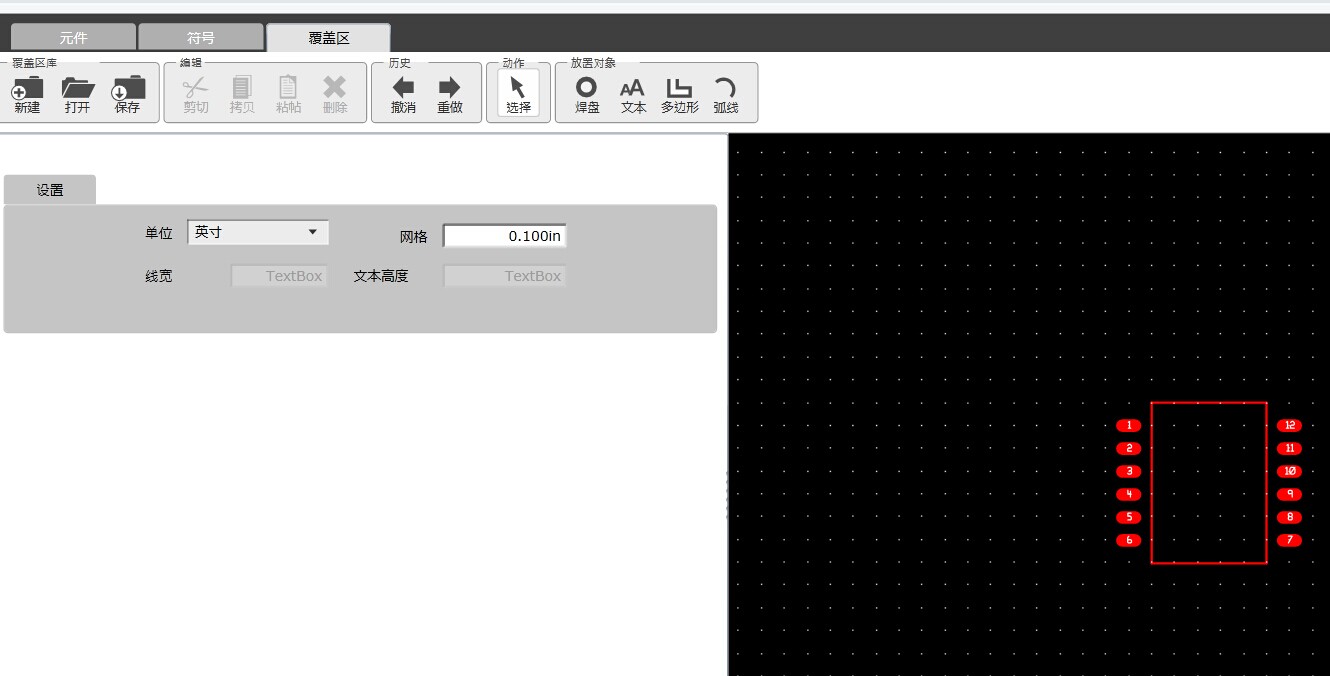Select pad 12 on the footprint

[x=1290, y=426]
